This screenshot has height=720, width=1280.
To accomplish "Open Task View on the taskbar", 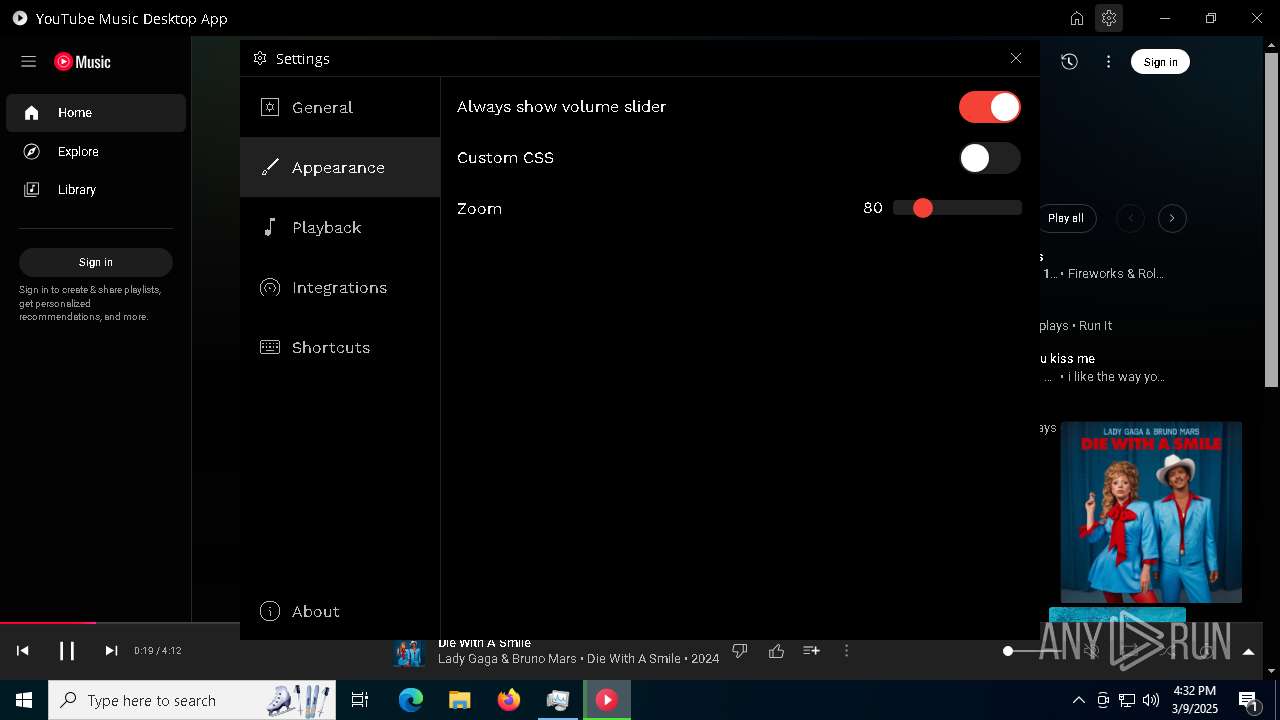I will pos(360,700).
